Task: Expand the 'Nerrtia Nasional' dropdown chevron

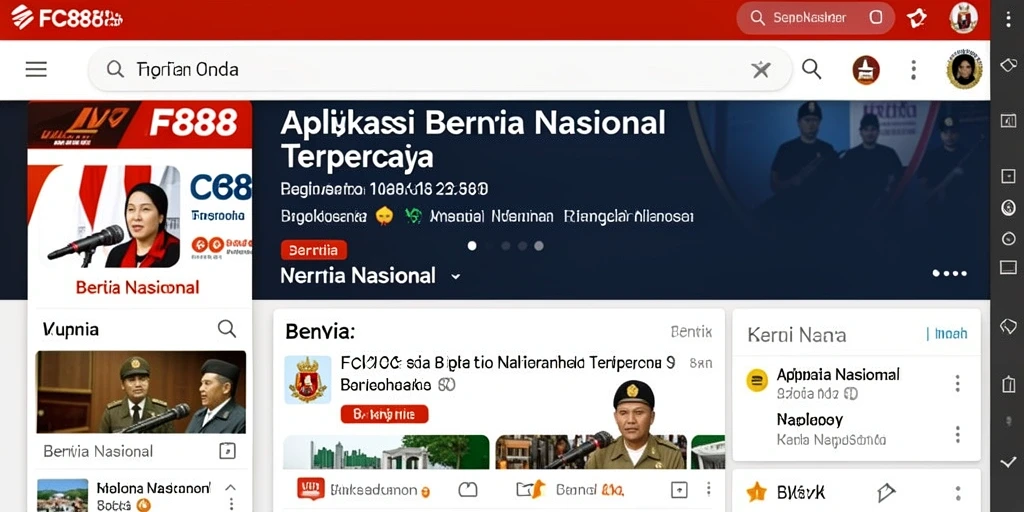Action: click(455, 276)
